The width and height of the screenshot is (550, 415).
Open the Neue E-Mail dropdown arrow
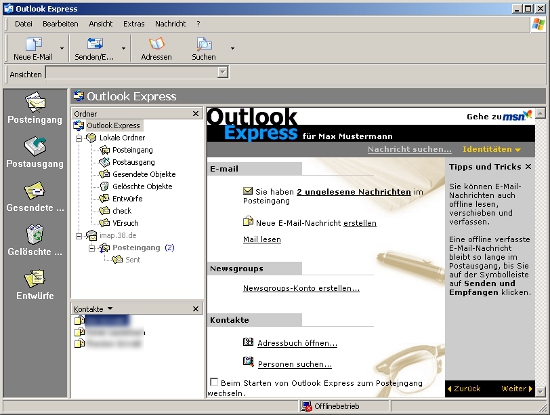click(x=62, y=48)
